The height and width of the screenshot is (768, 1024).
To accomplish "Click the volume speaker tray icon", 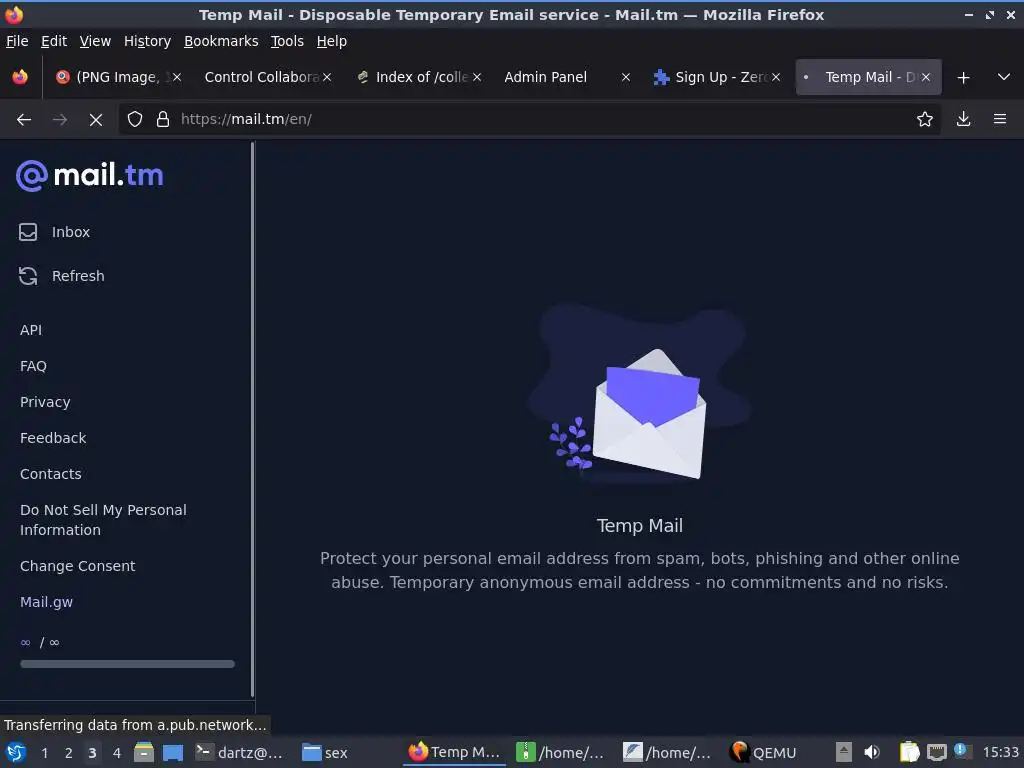I will (872, 753).
